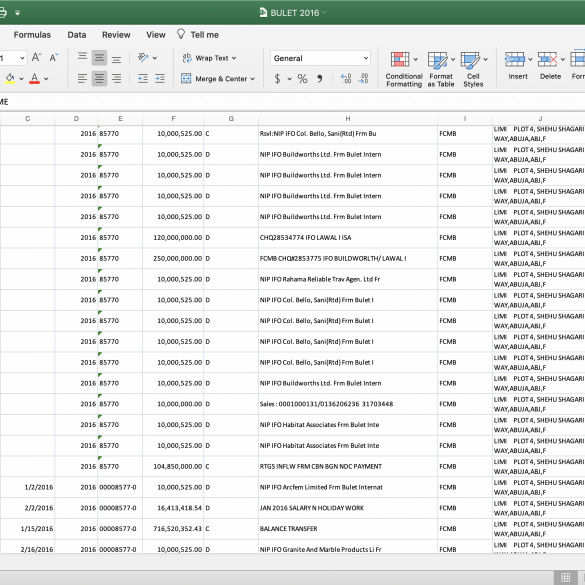Open the Review tab

tap(116, 35)
